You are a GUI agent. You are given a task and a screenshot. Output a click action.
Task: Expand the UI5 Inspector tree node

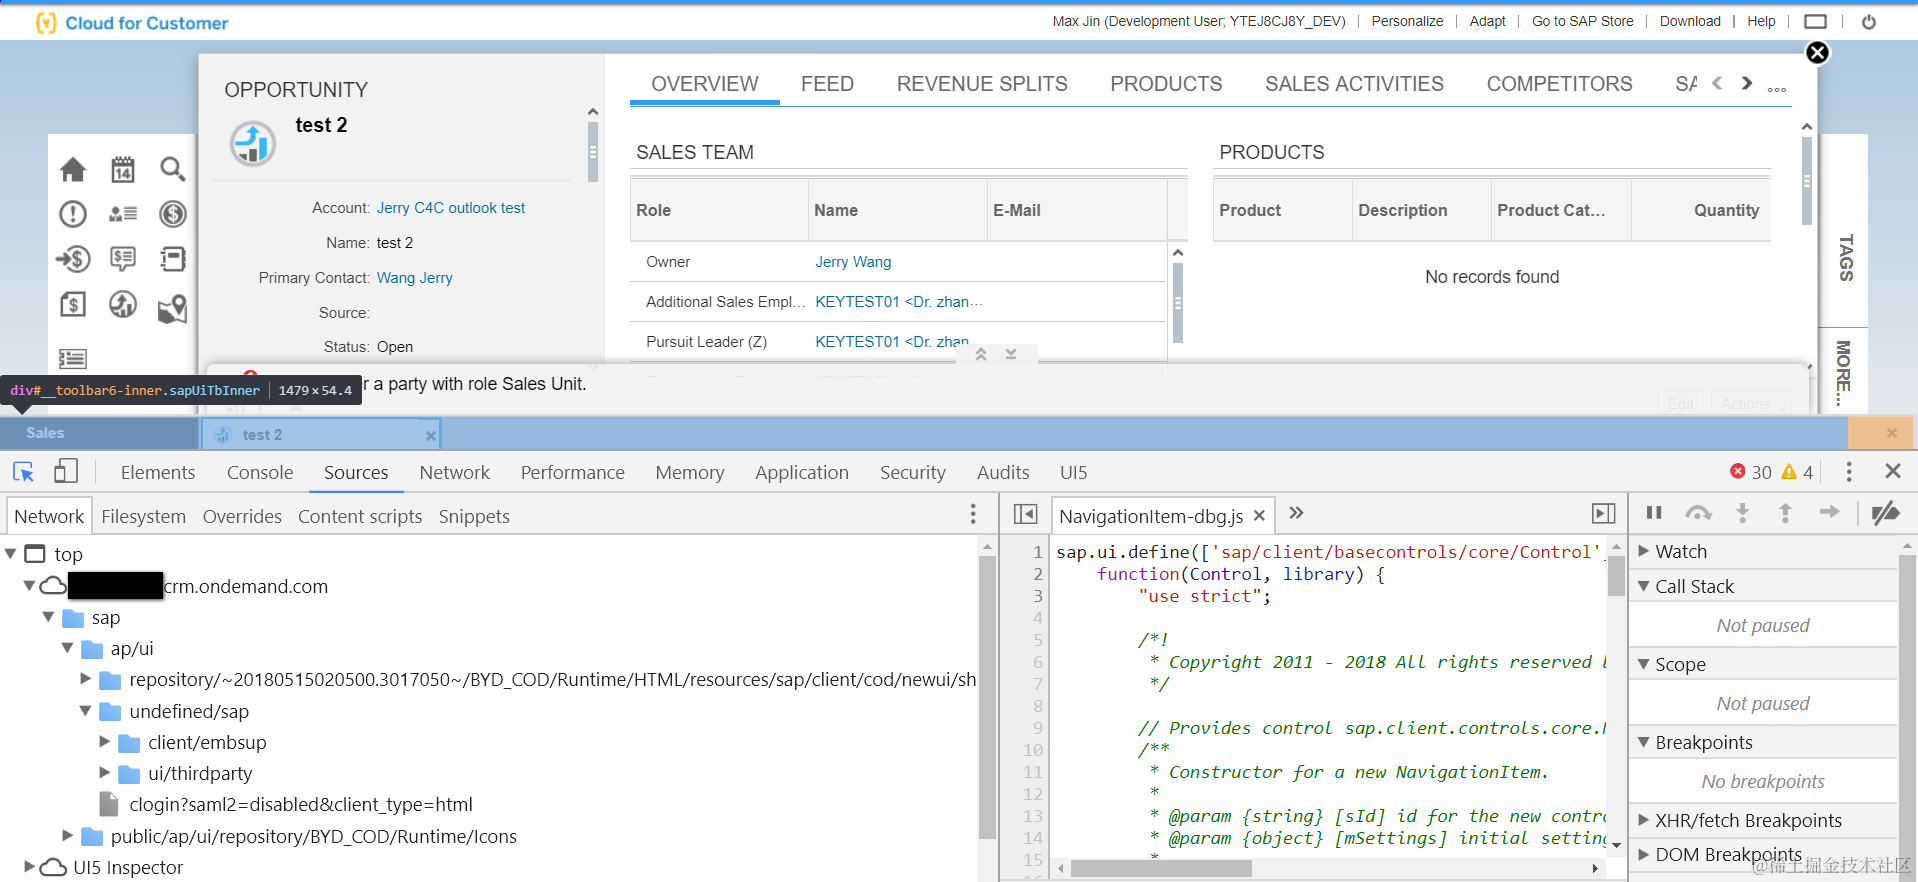(x=30, y=867)
